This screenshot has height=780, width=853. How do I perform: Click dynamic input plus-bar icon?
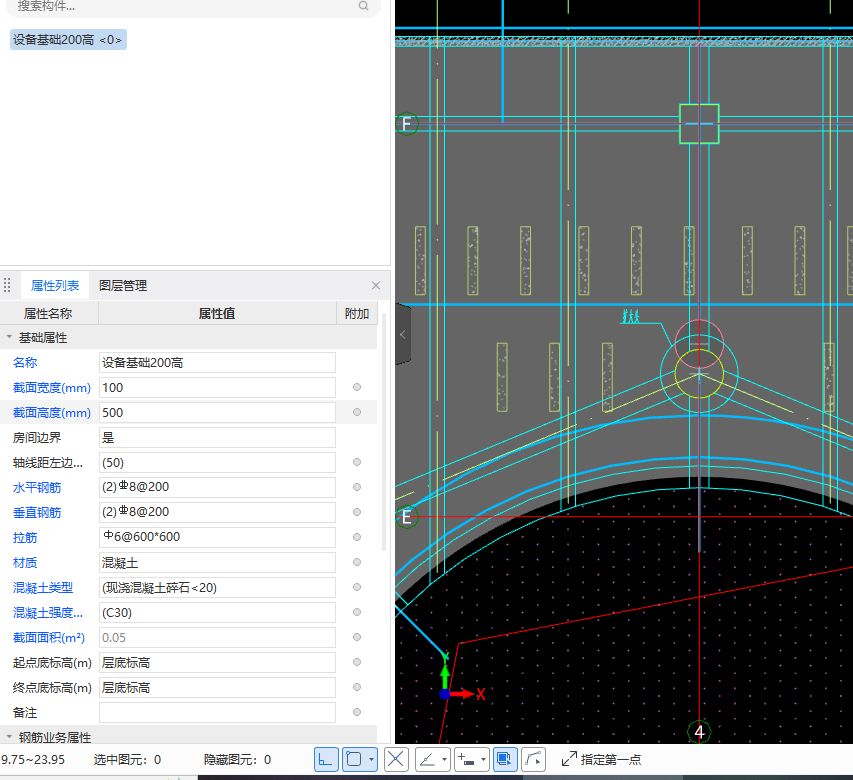(466, 759)
